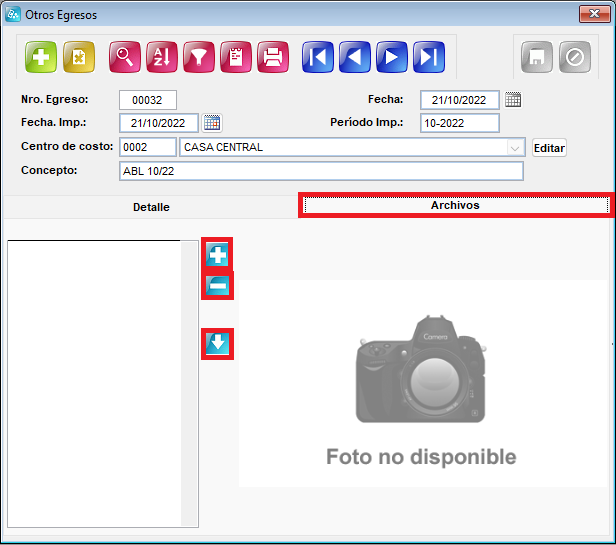This screenshot has width=616, height=545.
Task: Click the Concepto field containing ABL 10/22
Action: pyautogui.click(x=321, y=171)
